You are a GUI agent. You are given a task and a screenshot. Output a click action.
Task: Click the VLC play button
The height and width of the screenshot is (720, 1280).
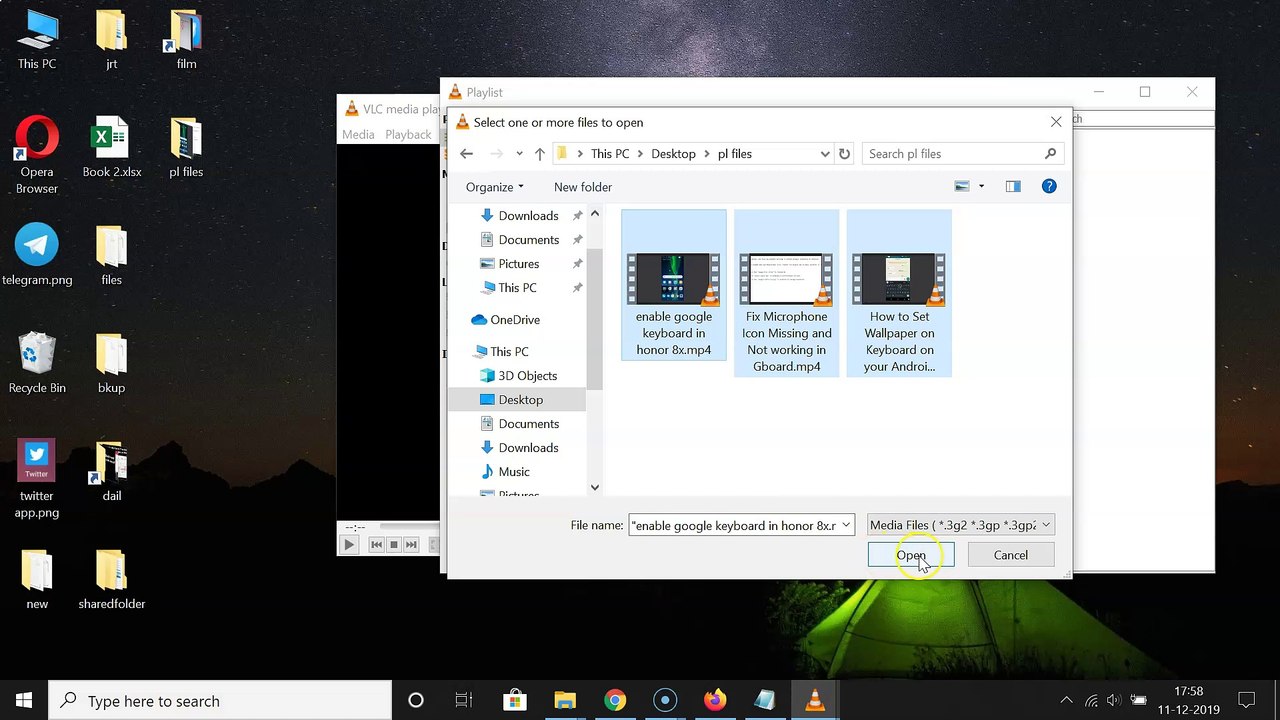tap(349, 545)
